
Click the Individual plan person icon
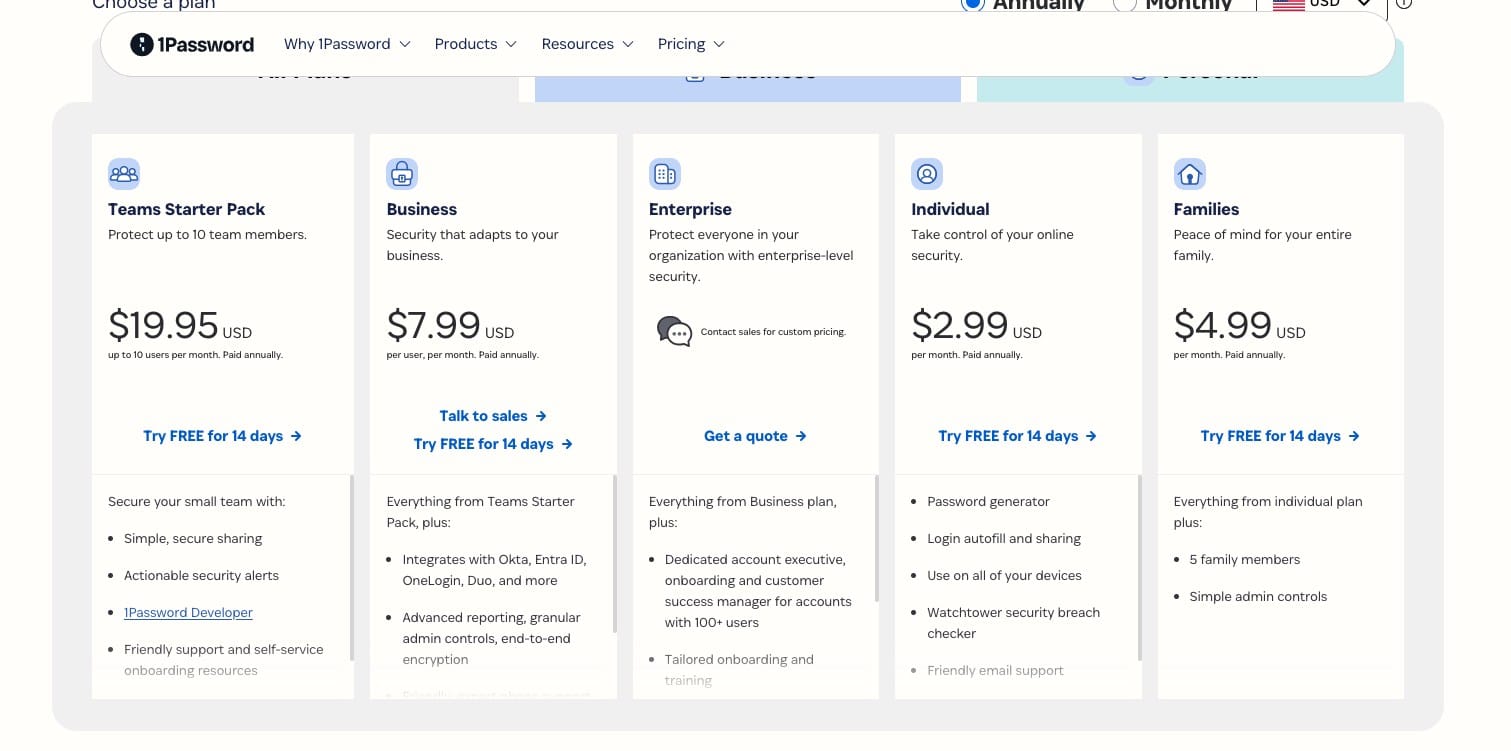[x=927, y=173]
